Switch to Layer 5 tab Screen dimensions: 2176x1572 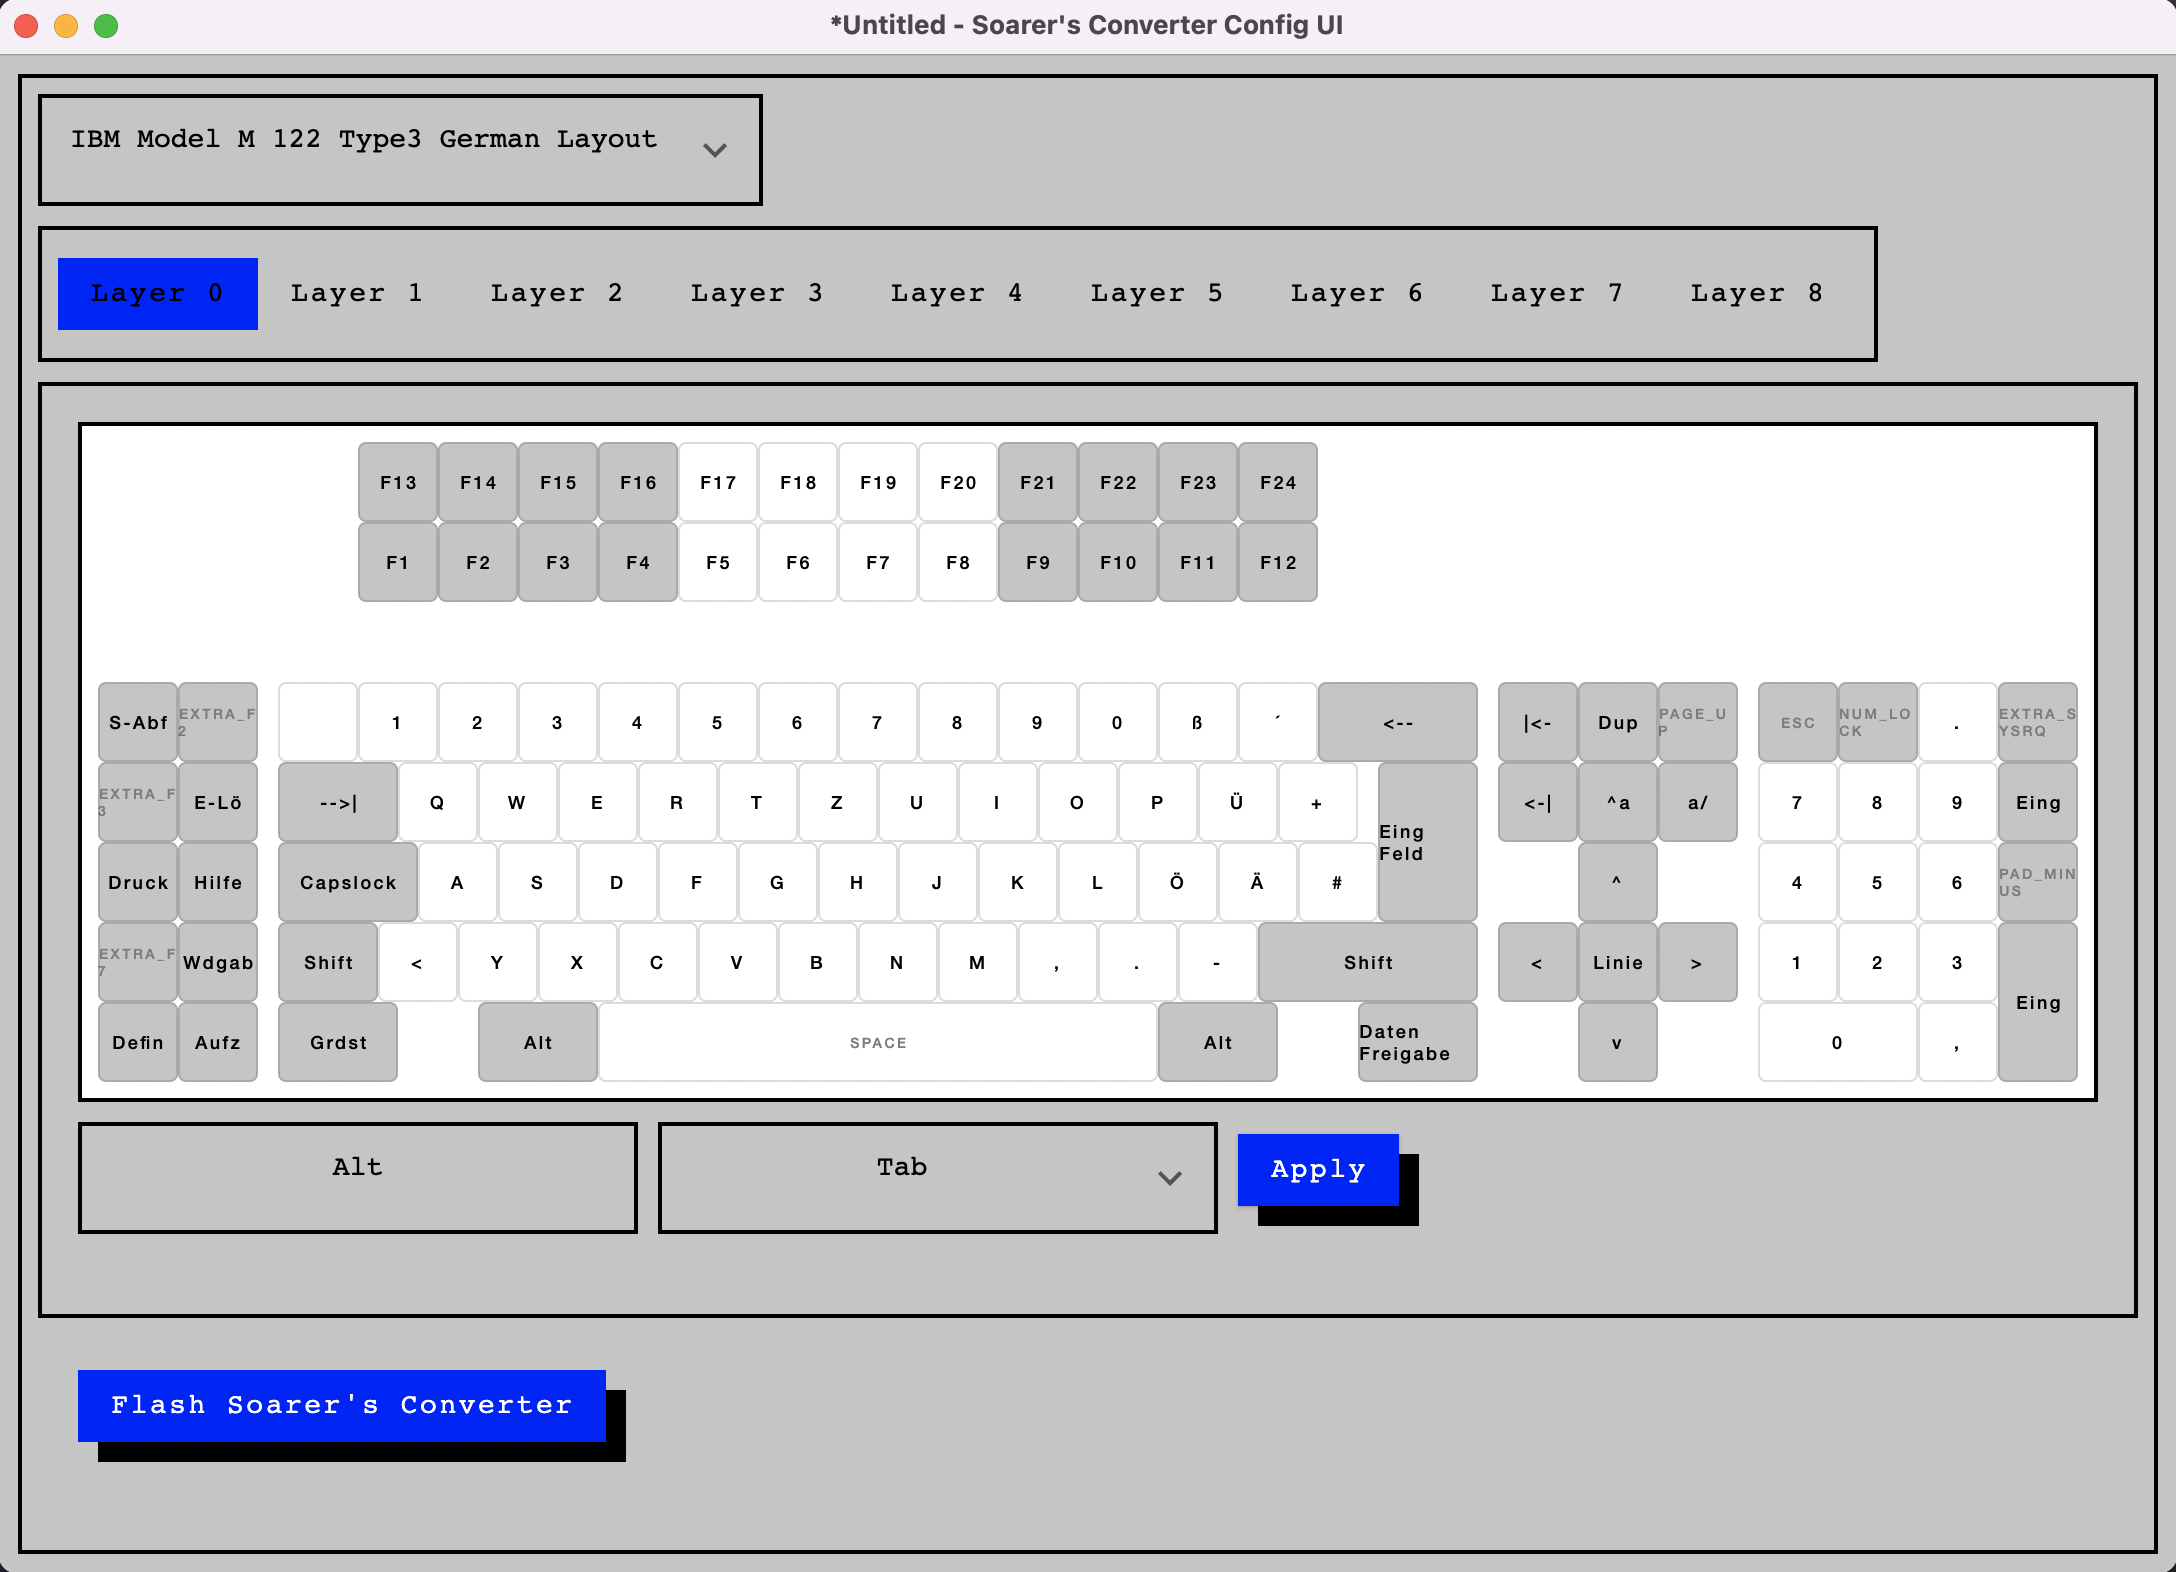(1157, 293)
